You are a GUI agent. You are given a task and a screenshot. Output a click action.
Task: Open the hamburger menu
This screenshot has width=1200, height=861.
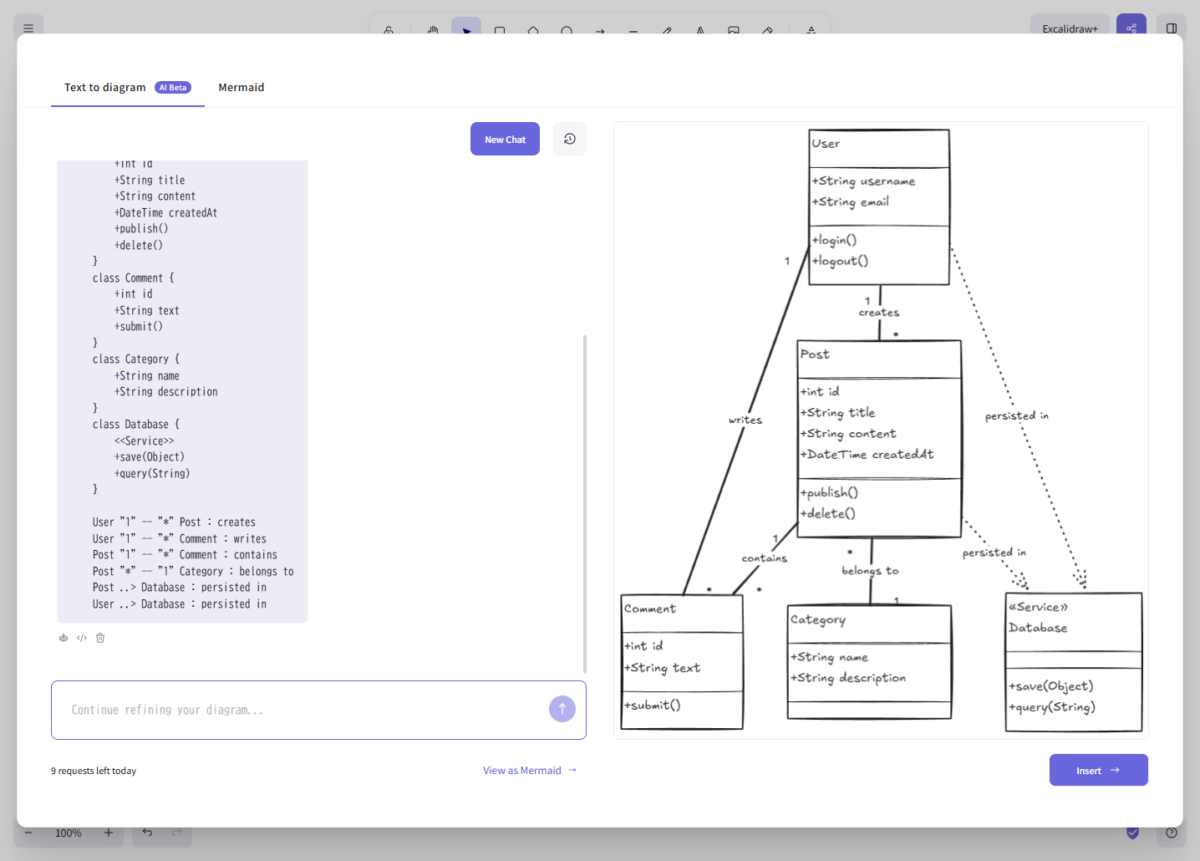pyautogui.click(x=28, y=27)
